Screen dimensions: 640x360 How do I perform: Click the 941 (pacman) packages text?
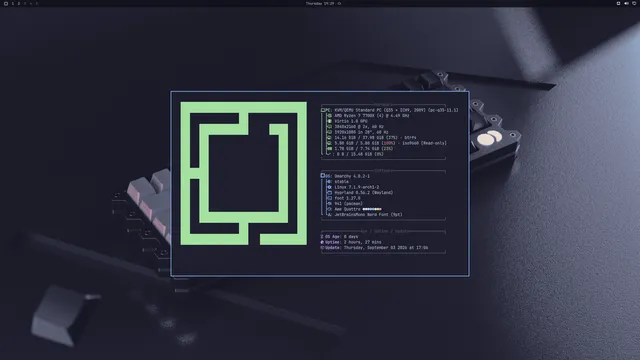coord(348,204)
